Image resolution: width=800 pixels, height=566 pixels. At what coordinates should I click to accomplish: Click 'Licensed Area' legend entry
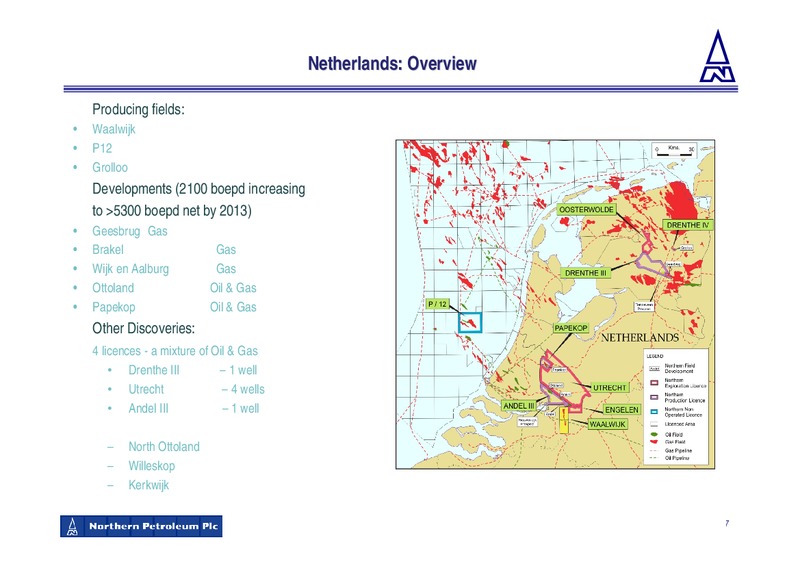(672, 424)
